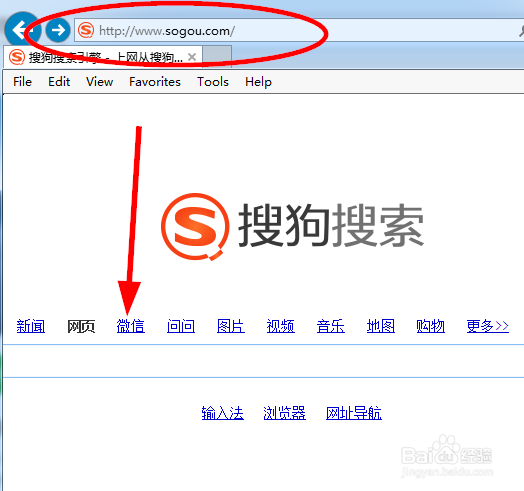Viewport: 524px width, 491px height.
Task: Open the 微信 WeChat search link
Action: 131,326
